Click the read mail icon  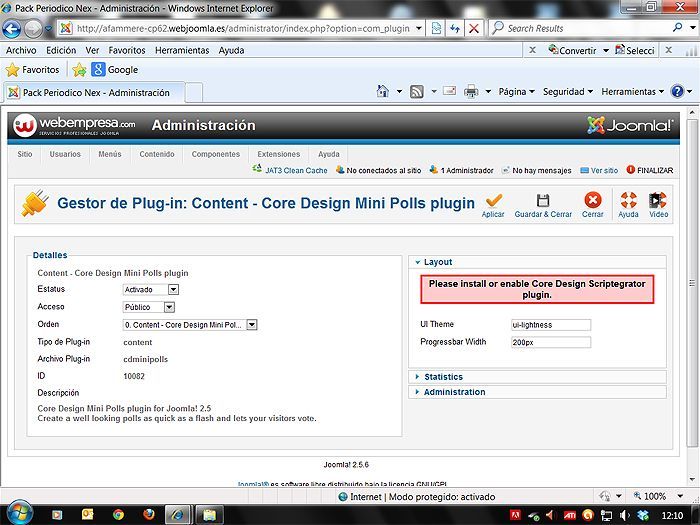[x=449, y=91]
